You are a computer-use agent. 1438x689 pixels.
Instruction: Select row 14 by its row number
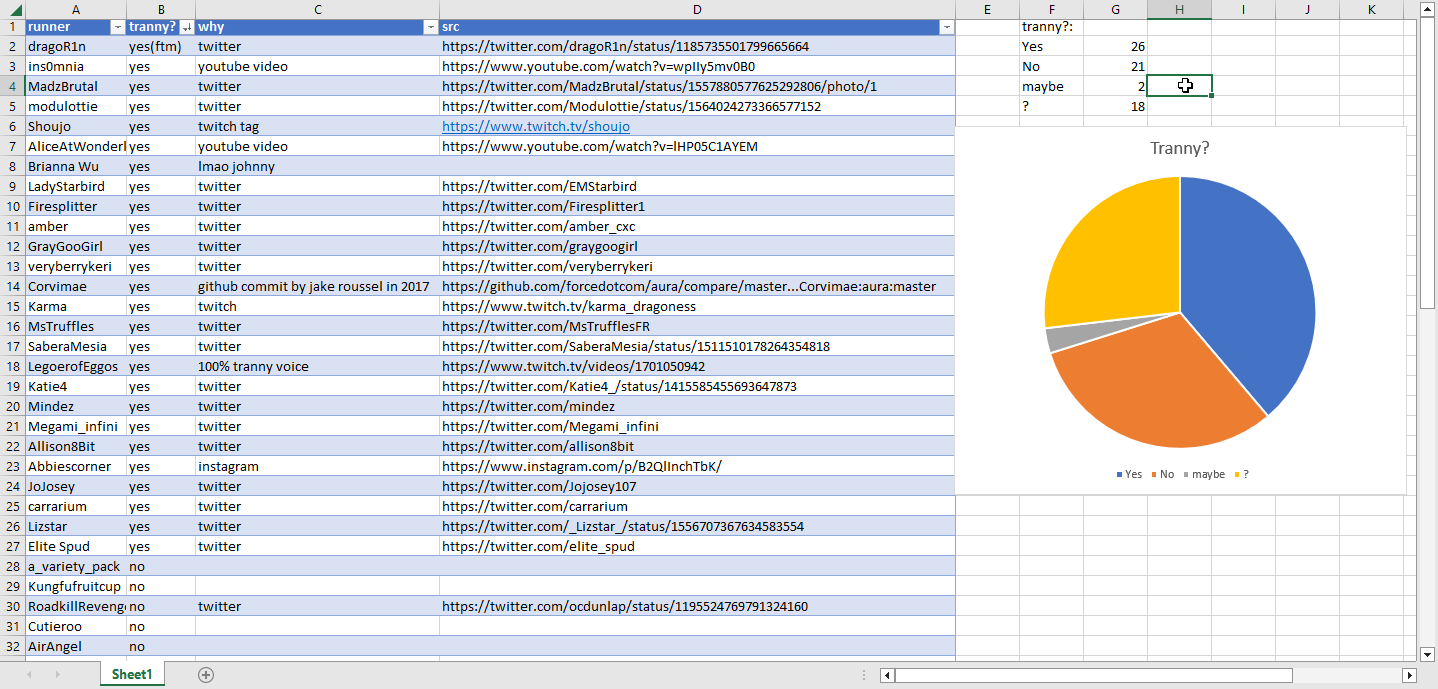(x=12, y=286)
